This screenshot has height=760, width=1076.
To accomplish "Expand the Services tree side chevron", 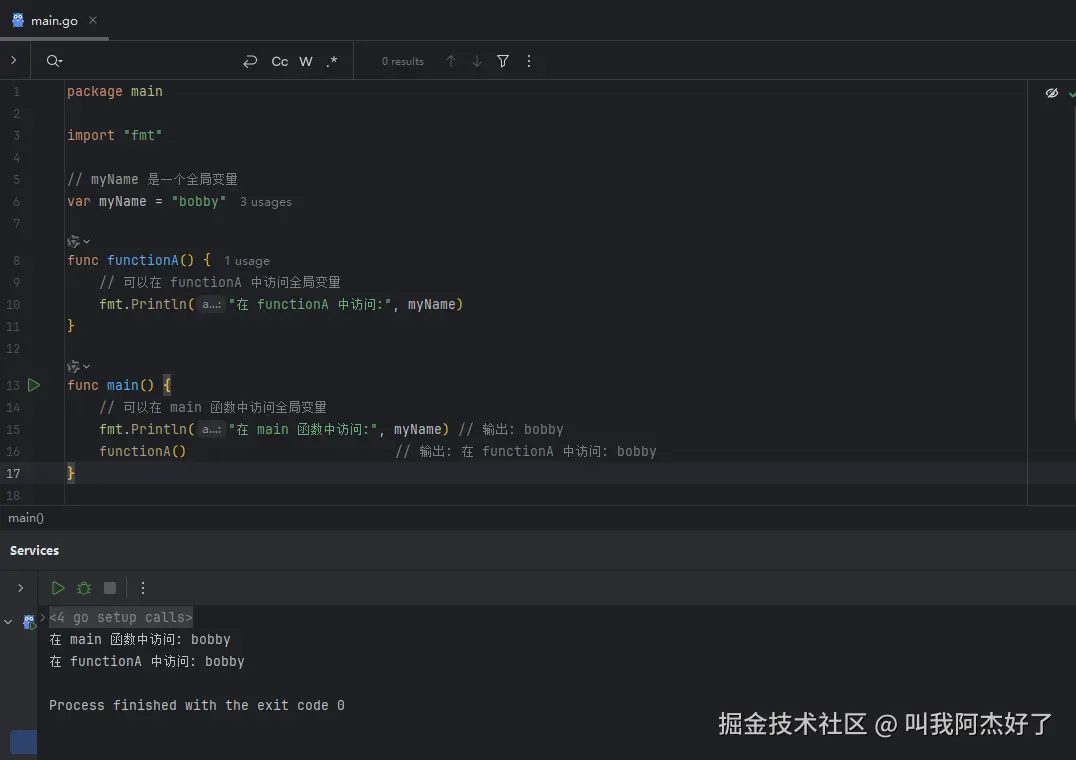I will click(x=21, y=588).
